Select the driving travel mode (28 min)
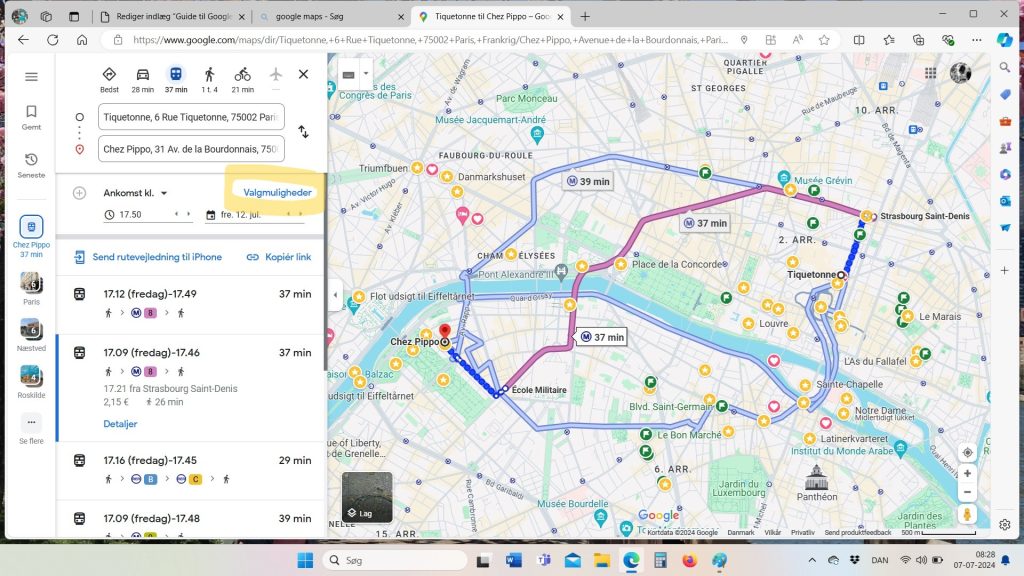Viewport: 1024px width, 576px height. point(143,76)
